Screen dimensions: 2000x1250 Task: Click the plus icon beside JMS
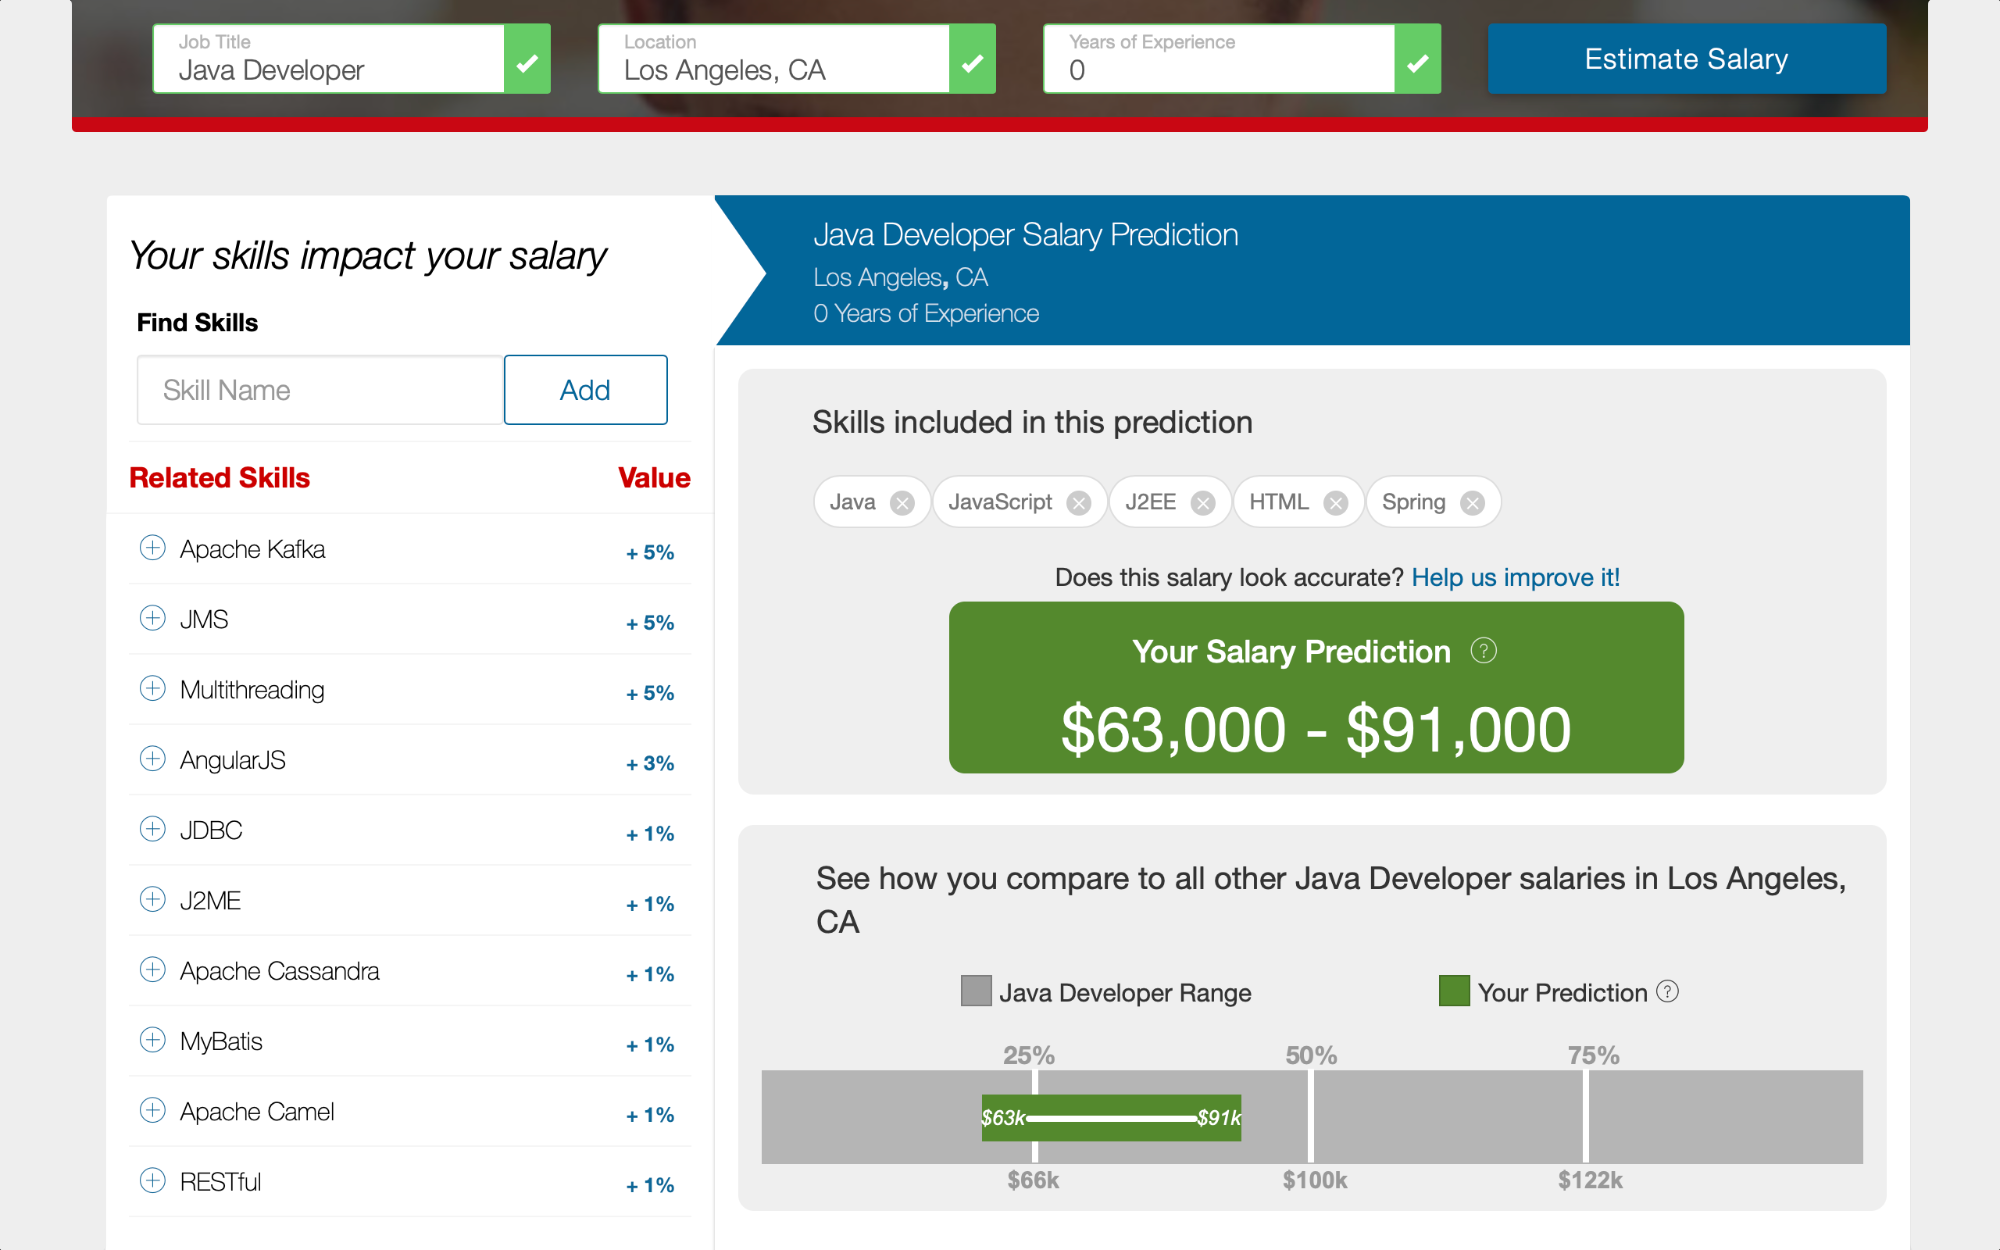152,618
